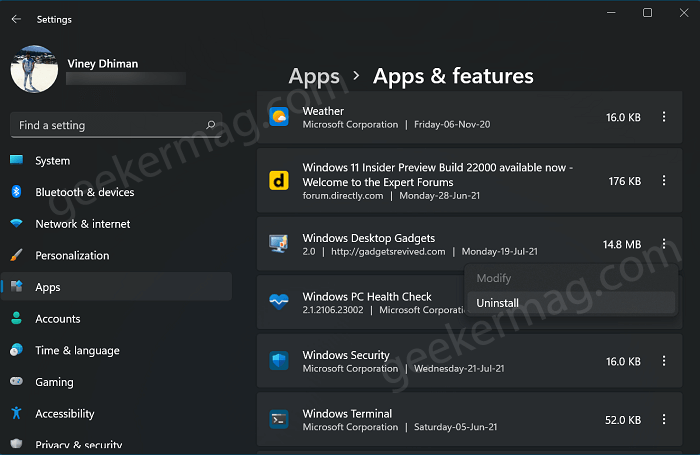This screenshot has height=455, width=700.
Task: Click forum.directly.com publisher text
Action: click(343, 196)
